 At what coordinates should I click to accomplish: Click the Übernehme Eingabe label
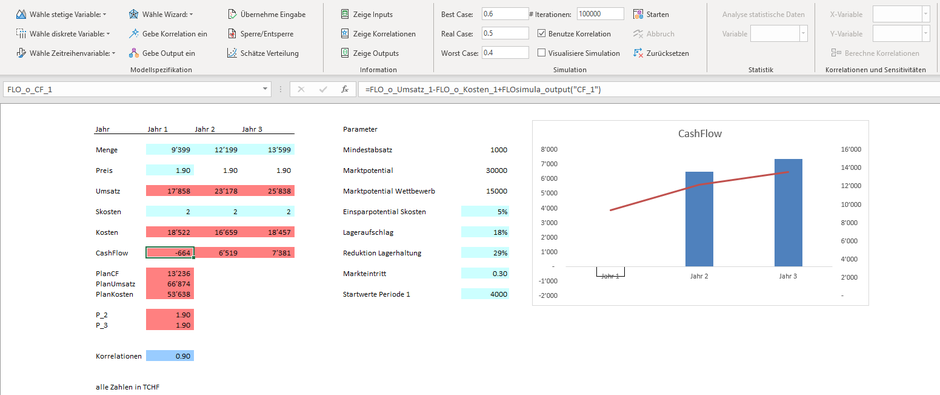click(x=273, y=14)
